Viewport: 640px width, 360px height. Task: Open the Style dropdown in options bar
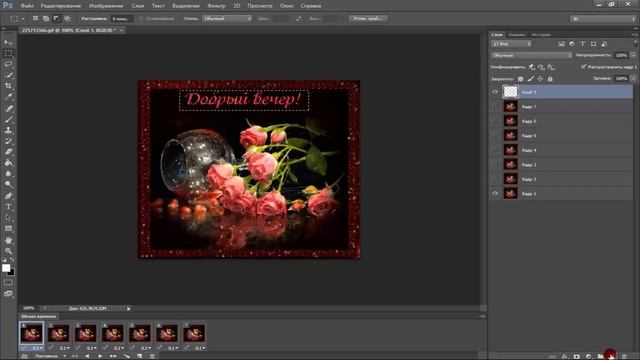227,19
